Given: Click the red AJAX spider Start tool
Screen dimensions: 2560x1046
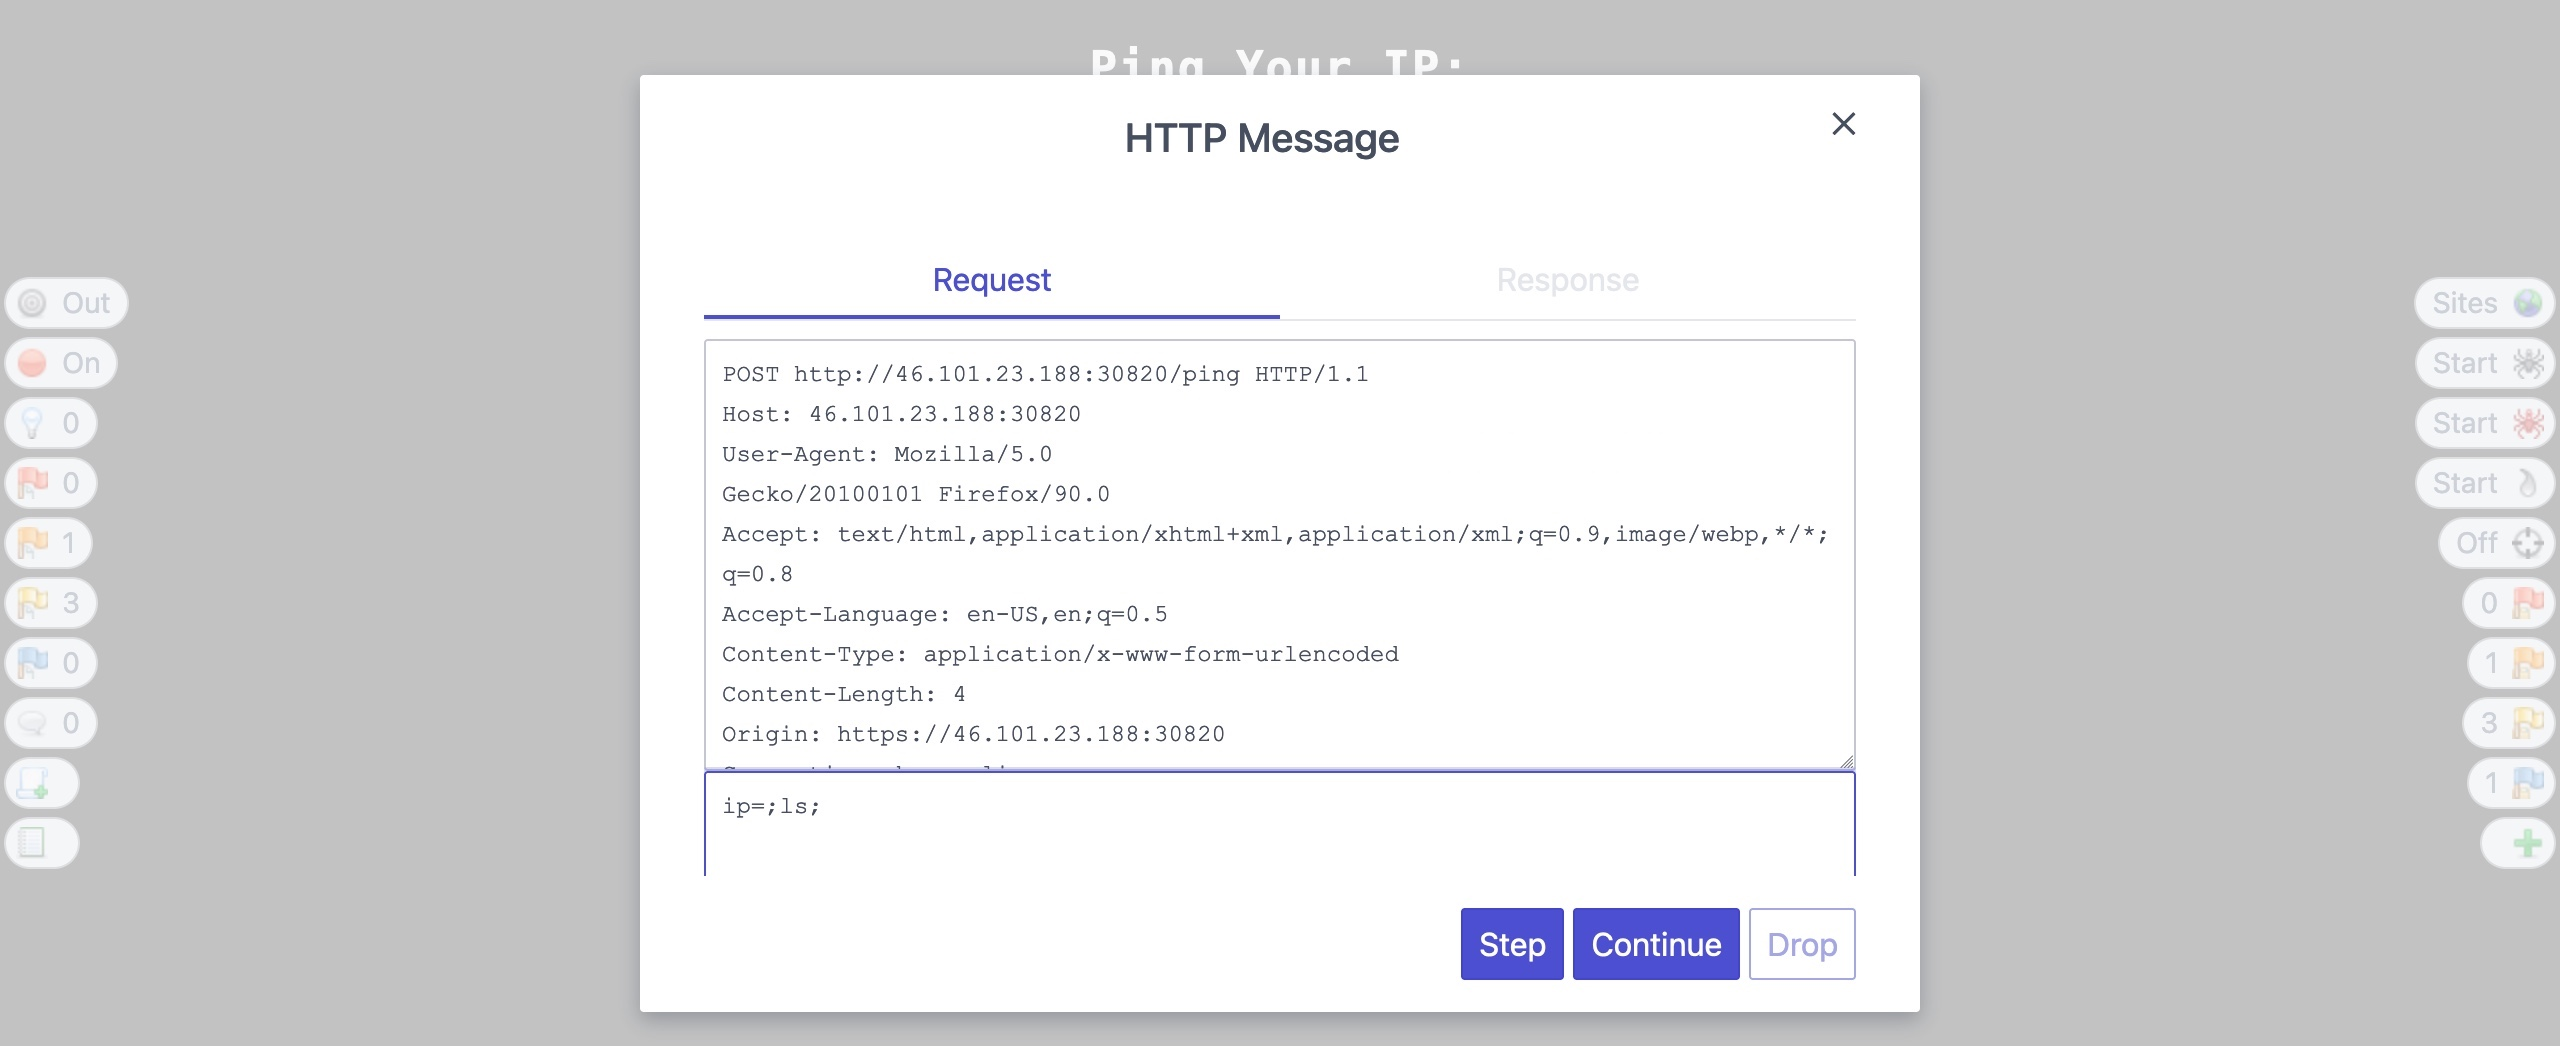Looking at the screenshot, I should (x=2486, y=423).
